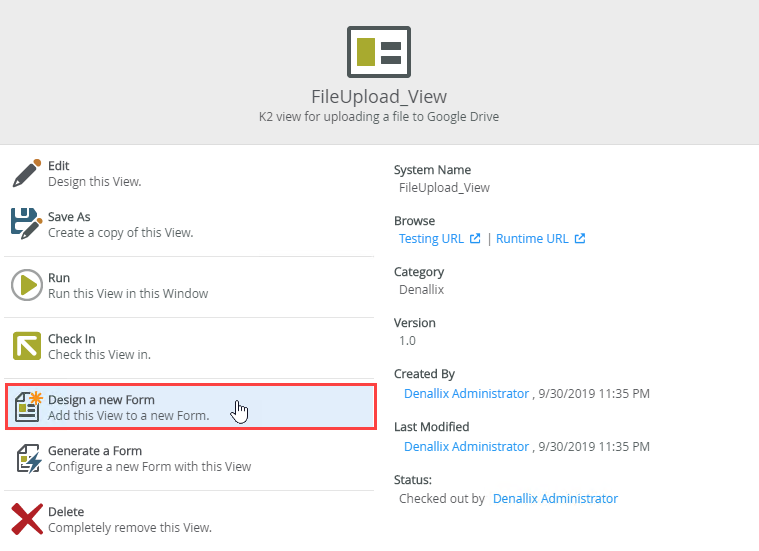Screen dimensions: 759x551
Task: Select 'Run this View in this Window'
Action: pyautogui.click(x=189, y=286)
